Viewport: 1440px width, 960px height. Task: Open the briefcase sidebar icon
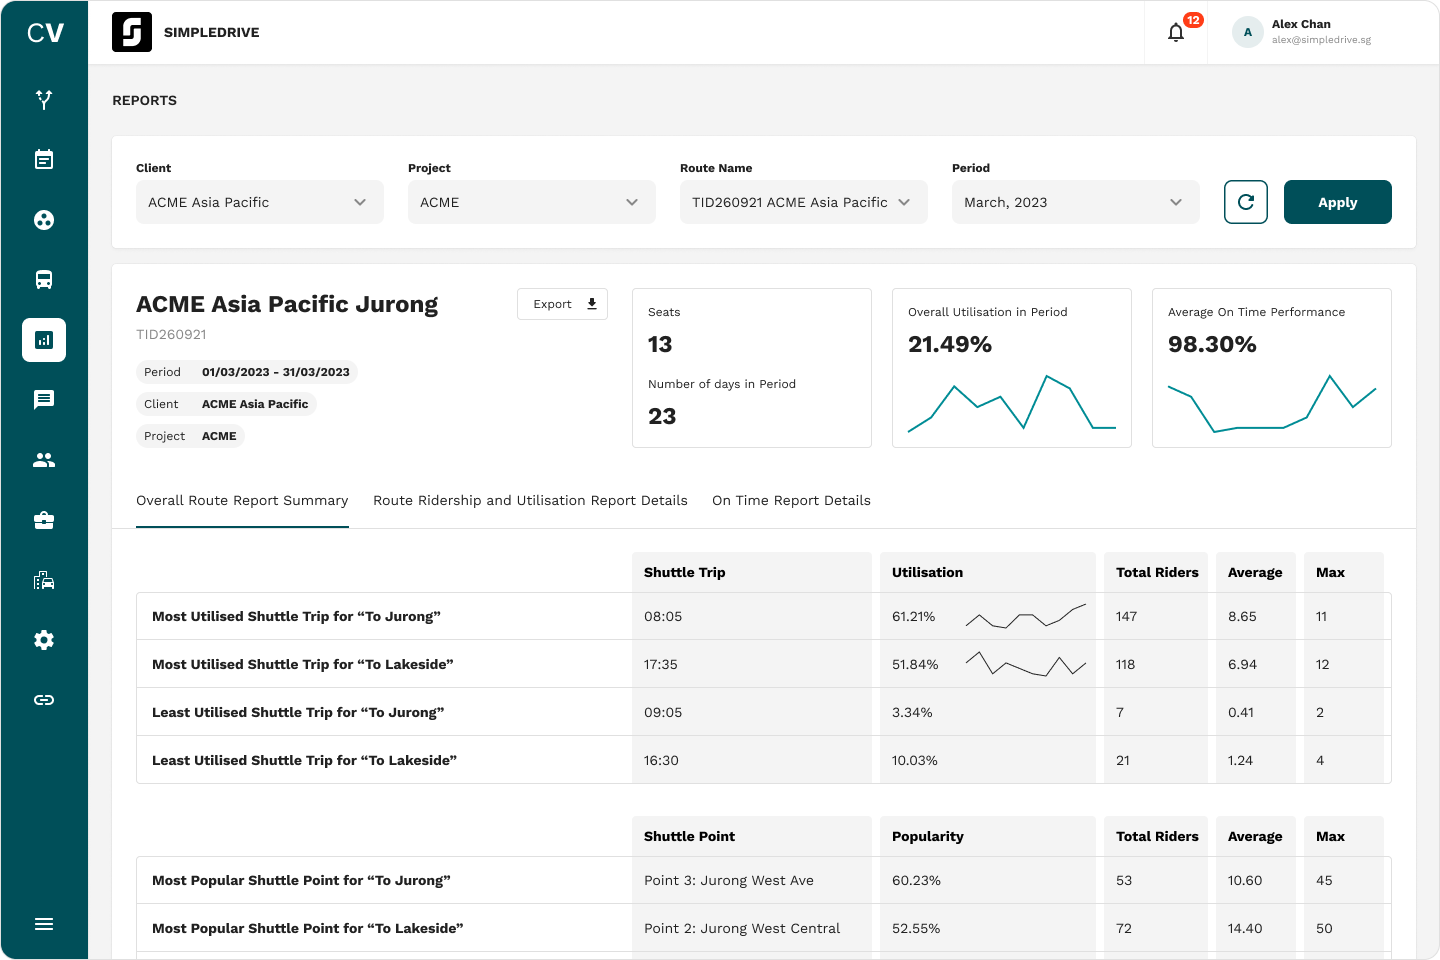(44, 520)
